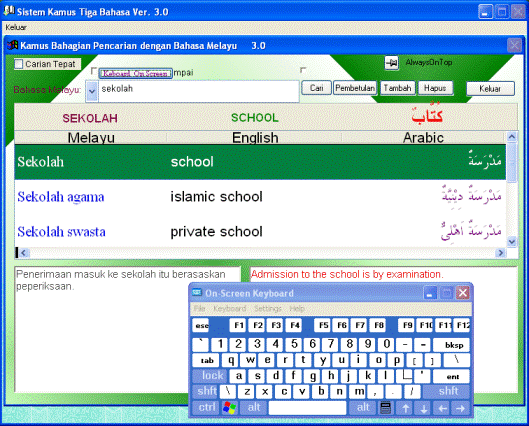Click the Windows logo key on keyboard
Viewport: 529px width, 426px height.
tap(229, 408)
